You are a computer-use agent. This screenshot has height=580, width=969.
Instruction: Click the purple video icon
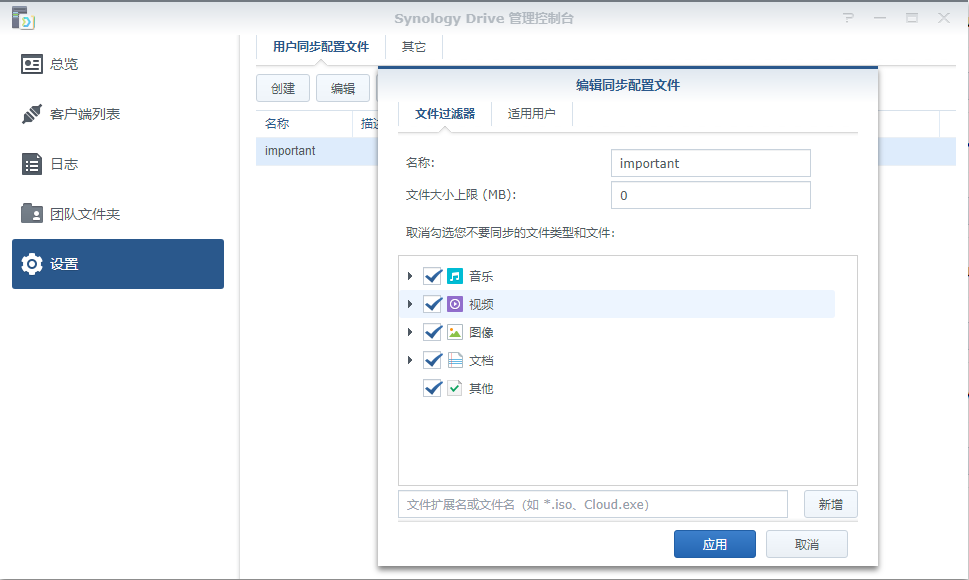pos(455,304)
